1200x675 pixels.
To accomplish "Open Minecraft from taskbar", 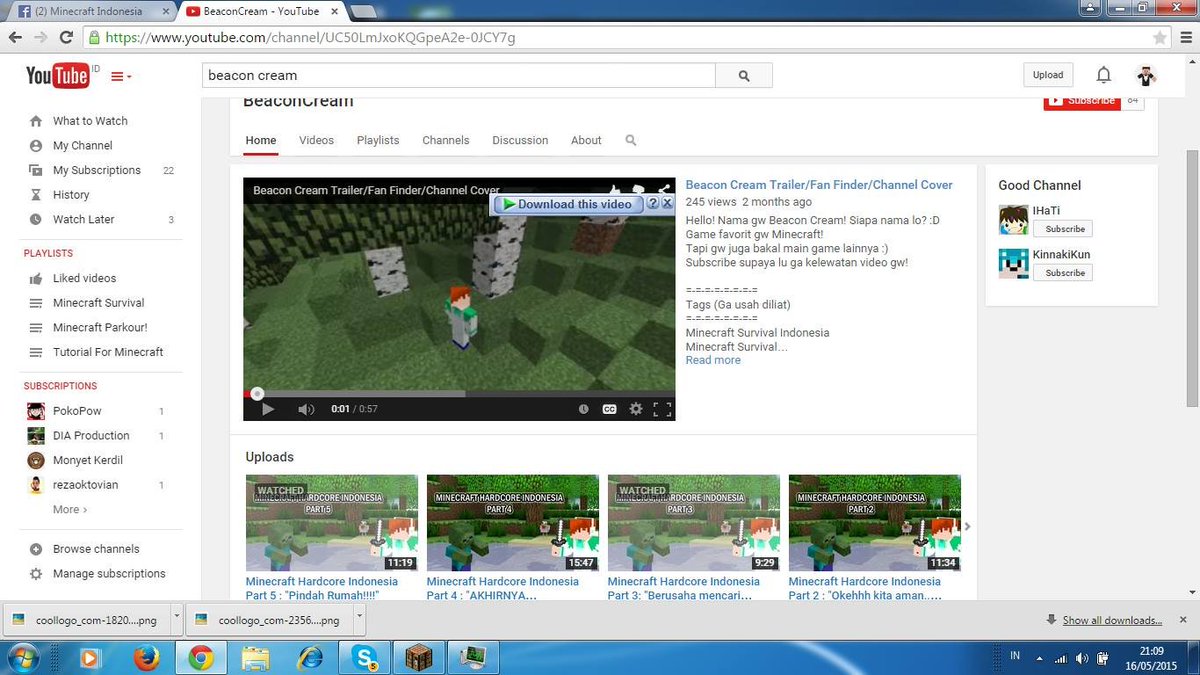I will click(x=417, y=657).
